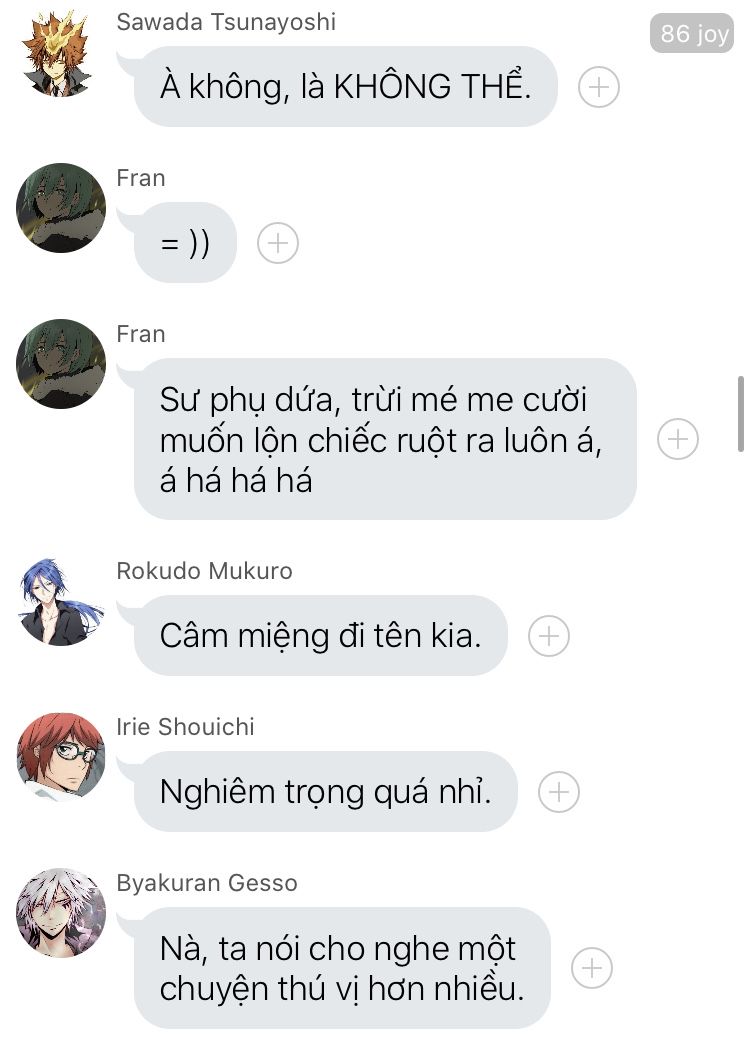Select the "Sawada Tsunayoshi" sender name
Image resolution: width=750 pixels, height=1043 pixels.
click(x=226, y=22)
